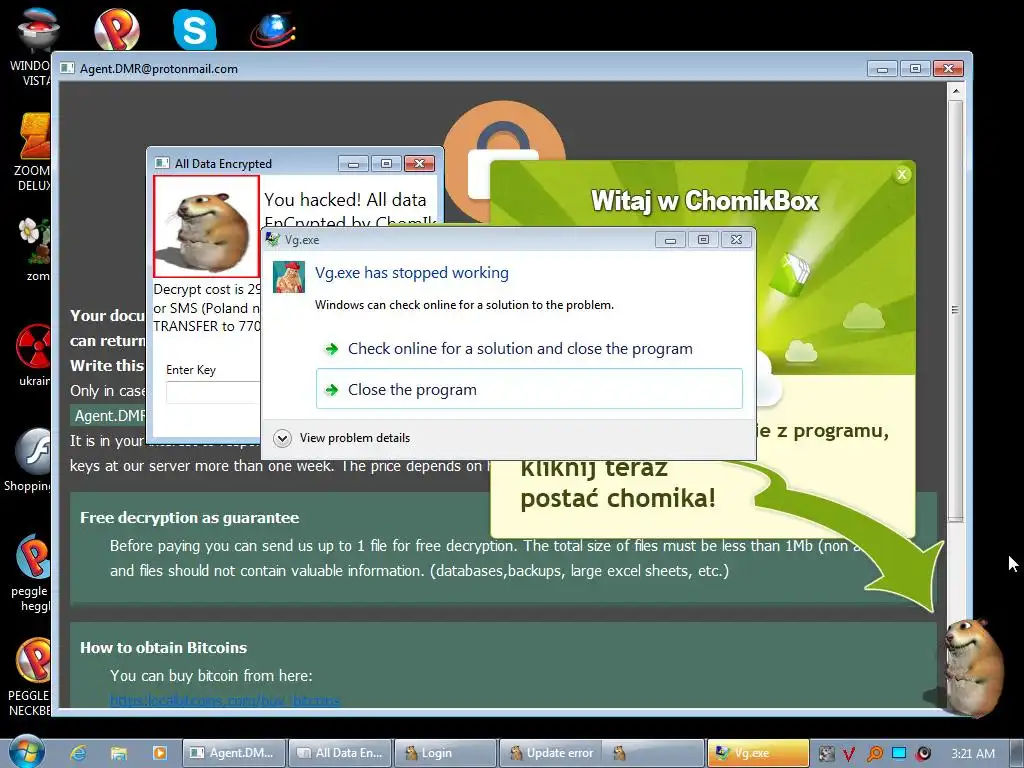Click the 3:21 AM system clock
This screenshot has width=1024, height=768.
[973, 754]
